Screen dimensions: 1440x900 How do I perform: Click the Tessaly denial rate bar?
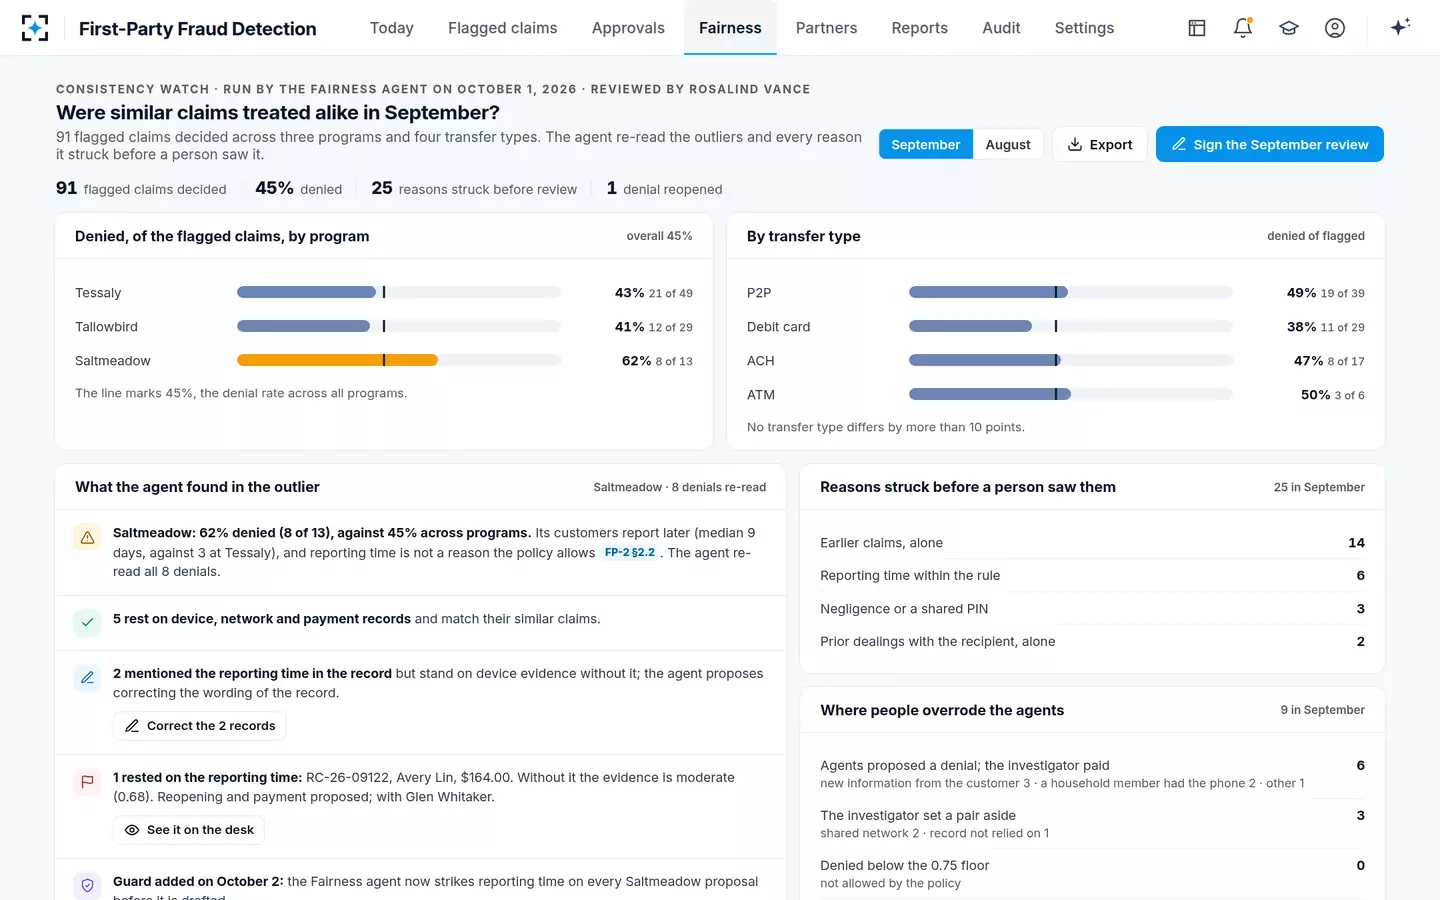(x=306, y=292)
